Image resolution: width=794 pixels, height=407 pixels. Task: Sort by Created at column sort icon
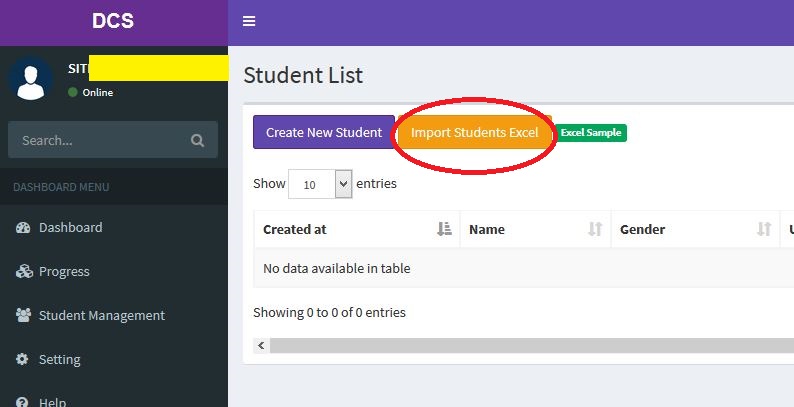pos(444,230)
